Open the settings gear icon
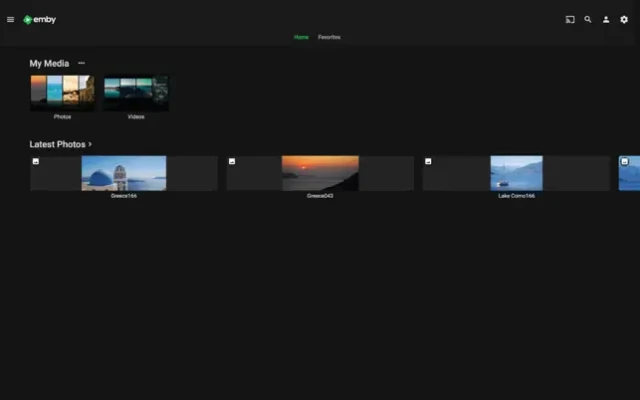640x400 pixels. coord(624,19)
